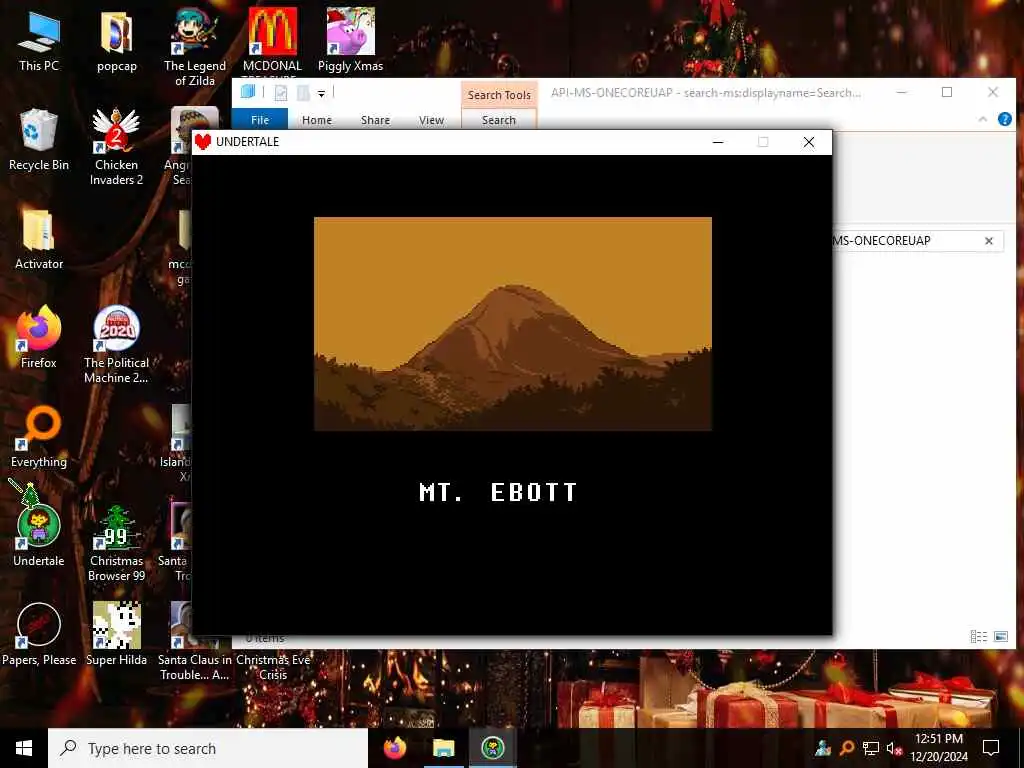Click the Search Tools contextual tab
This screenshot has width=1024, height=768.
[499, 95]
